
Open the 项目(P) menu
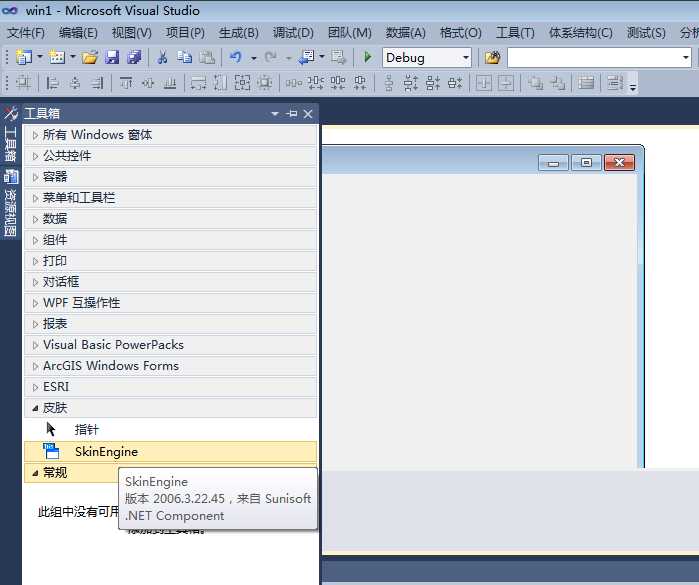point(185,33)
